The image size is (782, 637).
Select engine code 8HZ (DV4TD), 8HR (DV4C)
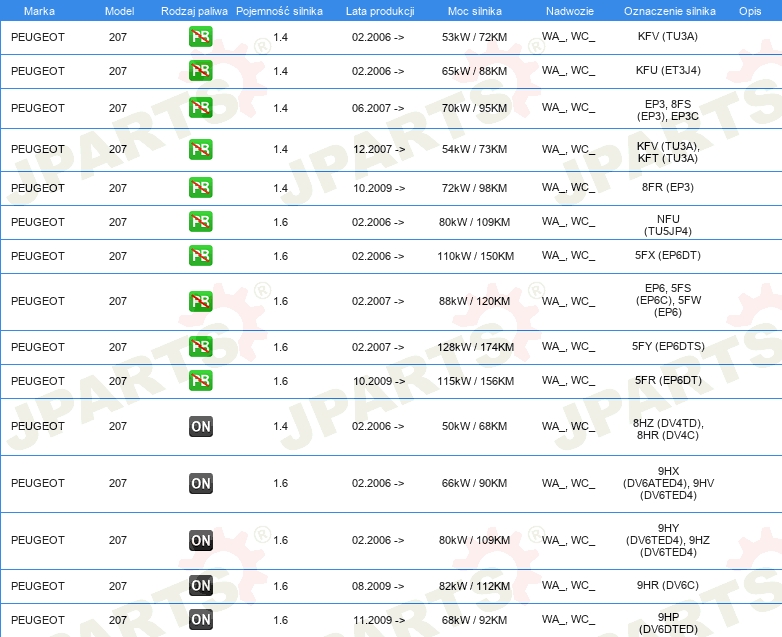668,429
